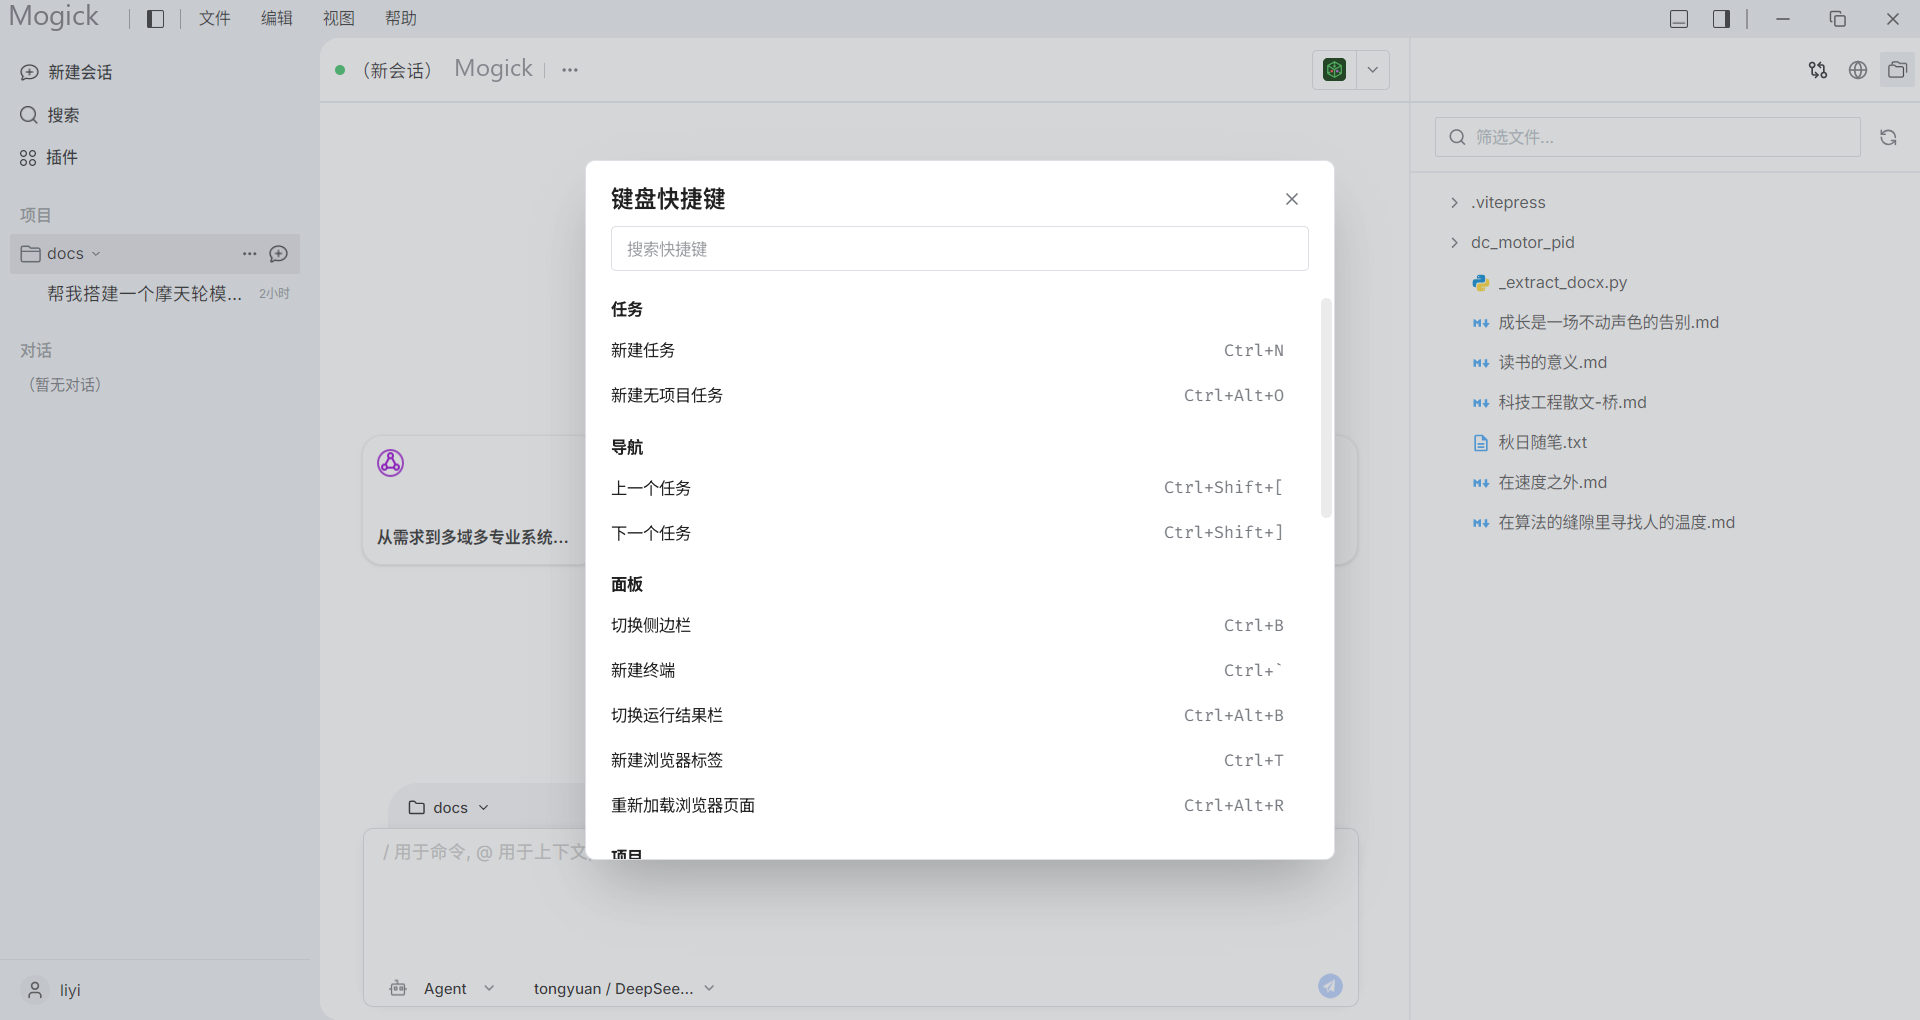Open 秋日随笔.txt file
This screenshot has width=1920, height=1020.
click(x=1530, y=442)
